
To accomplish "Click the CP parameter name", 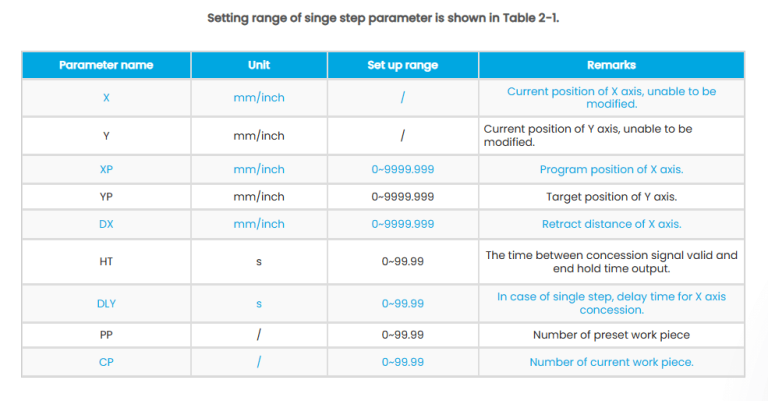I will tap(106, 362).
